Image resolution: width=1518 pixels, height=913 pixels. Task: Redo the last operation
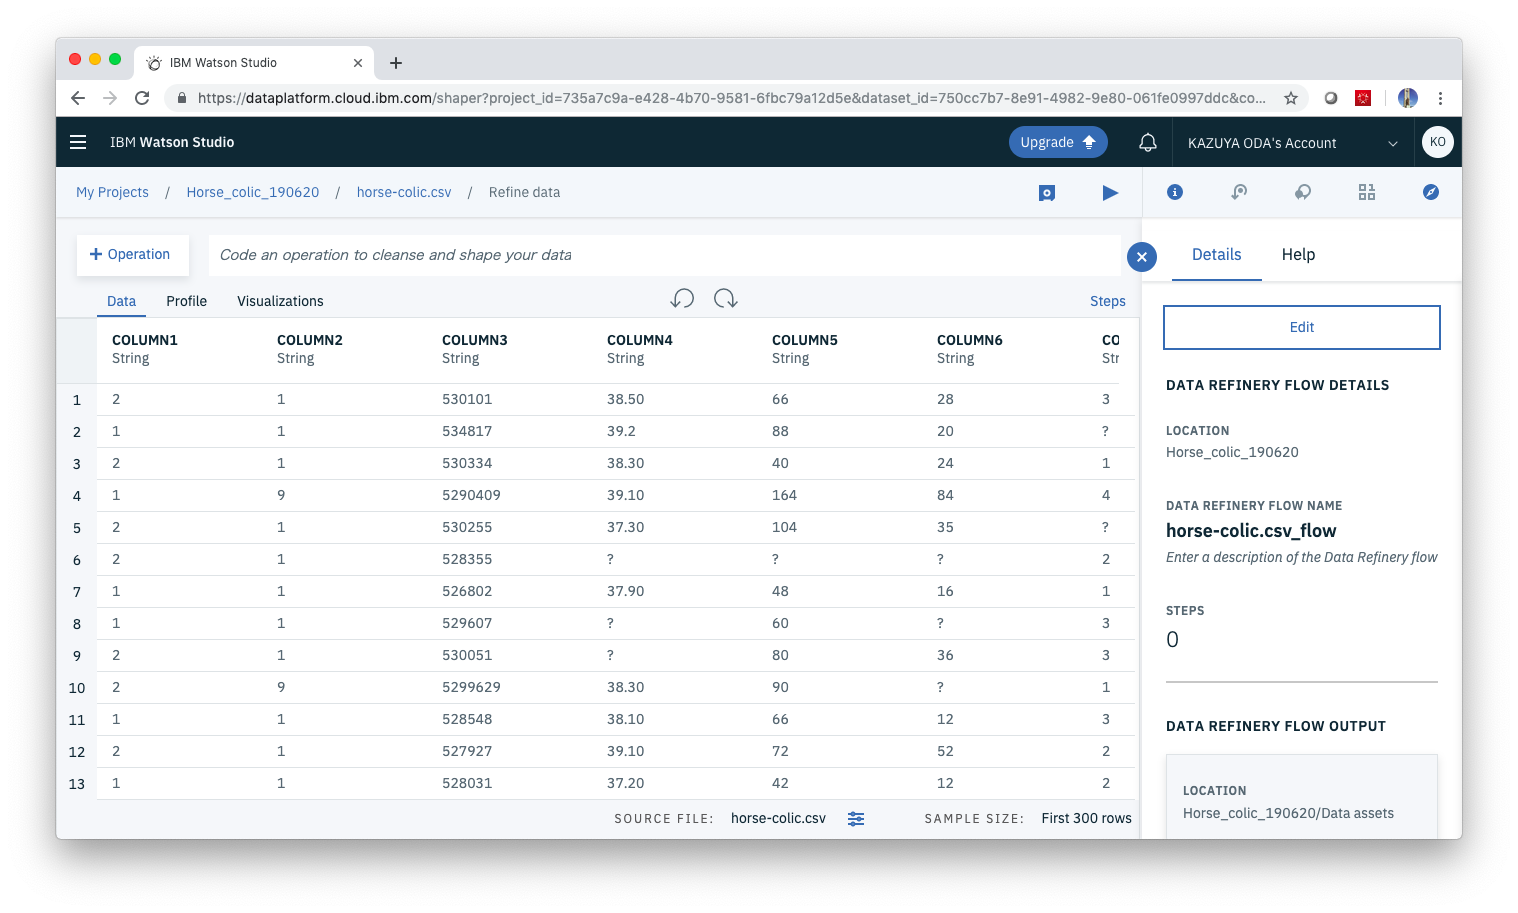click(x=726, y=298)
